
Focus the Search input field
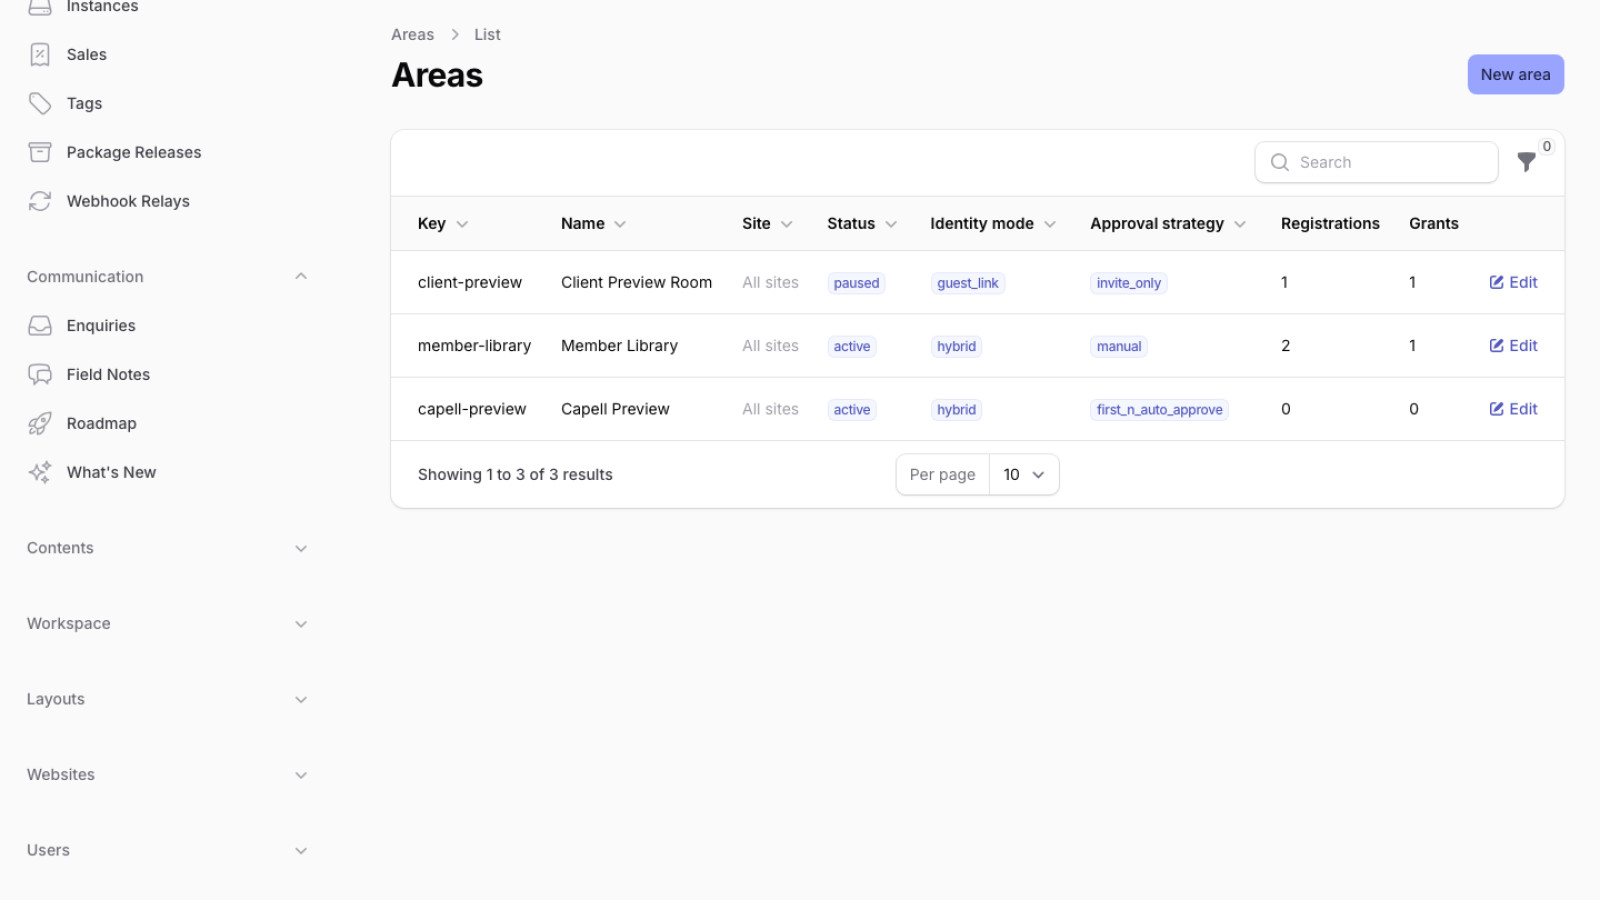[x=1376, y=162]
